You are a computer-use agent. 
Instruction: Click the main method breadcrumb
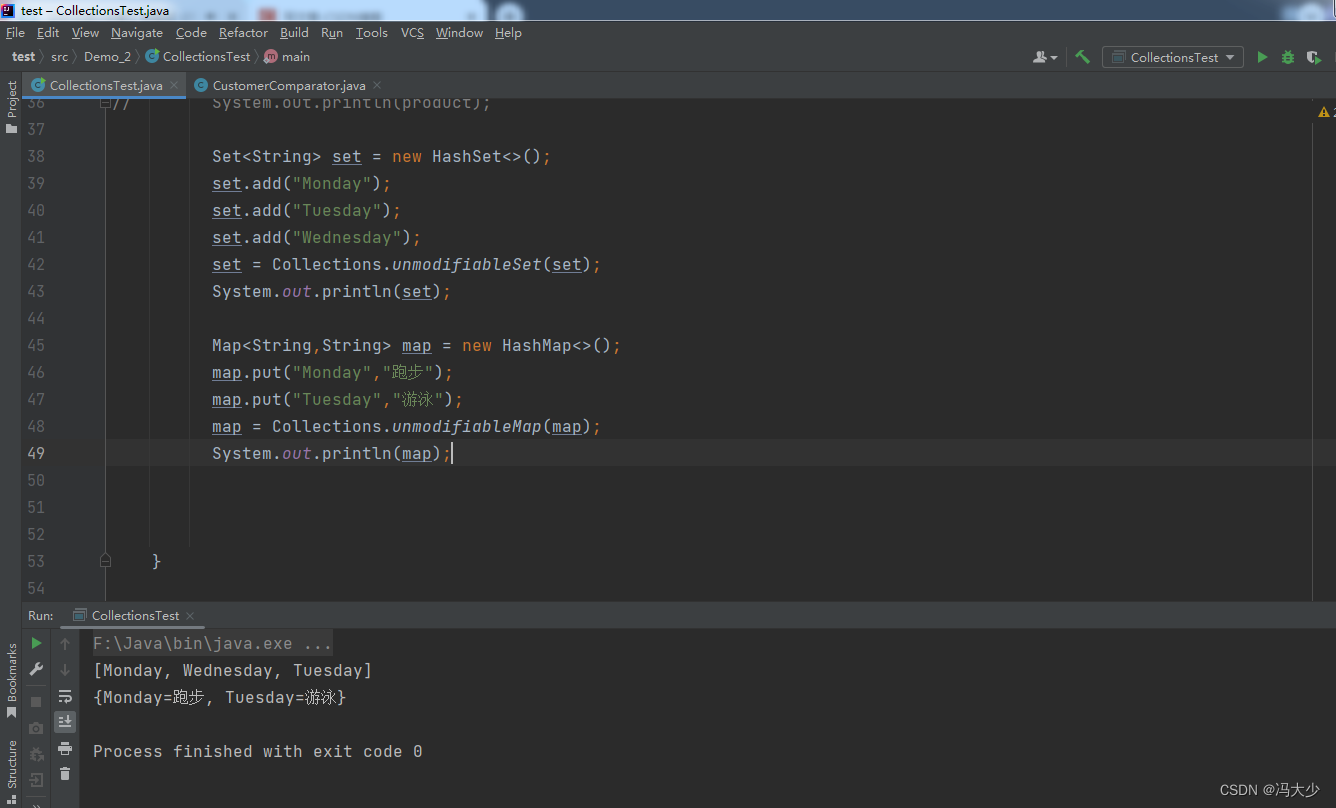coord(287,57)
